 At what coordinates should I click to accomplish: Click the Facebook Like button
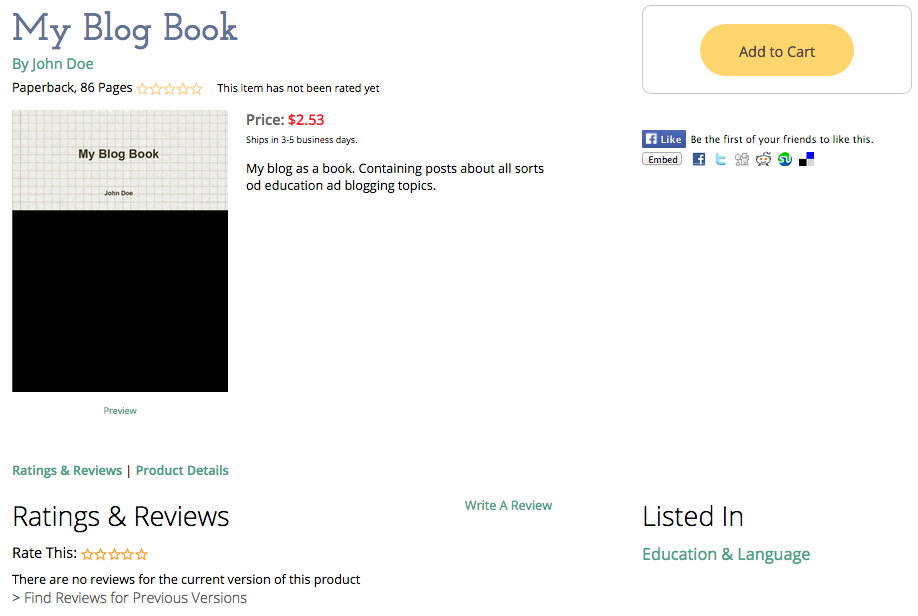663,139
